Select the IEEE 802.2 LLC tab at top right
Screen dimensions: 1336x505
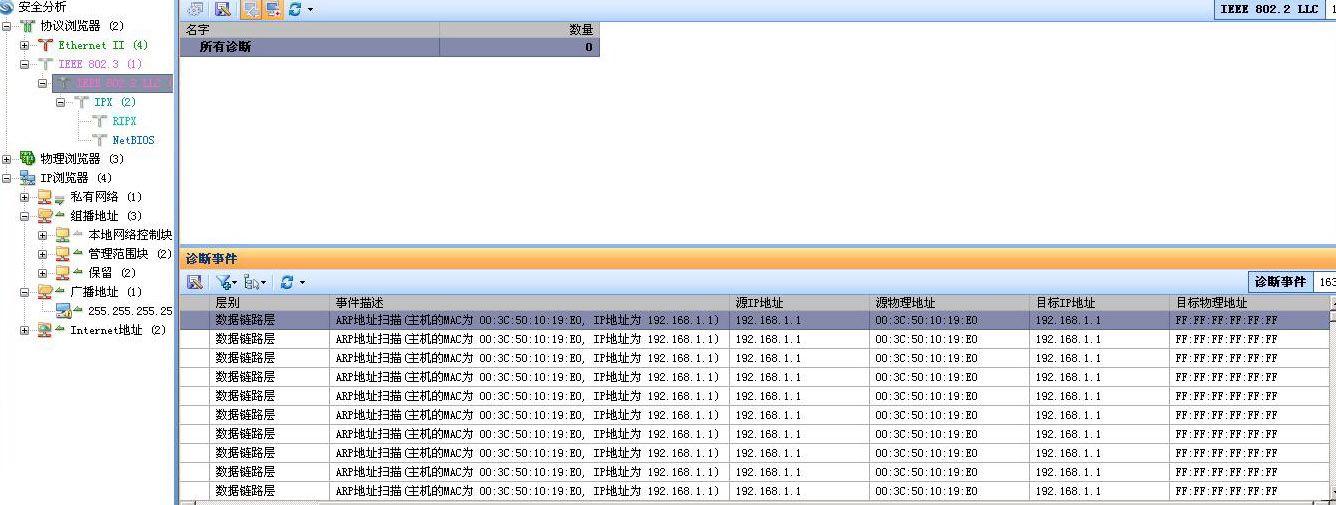[x=1269, y=9]
